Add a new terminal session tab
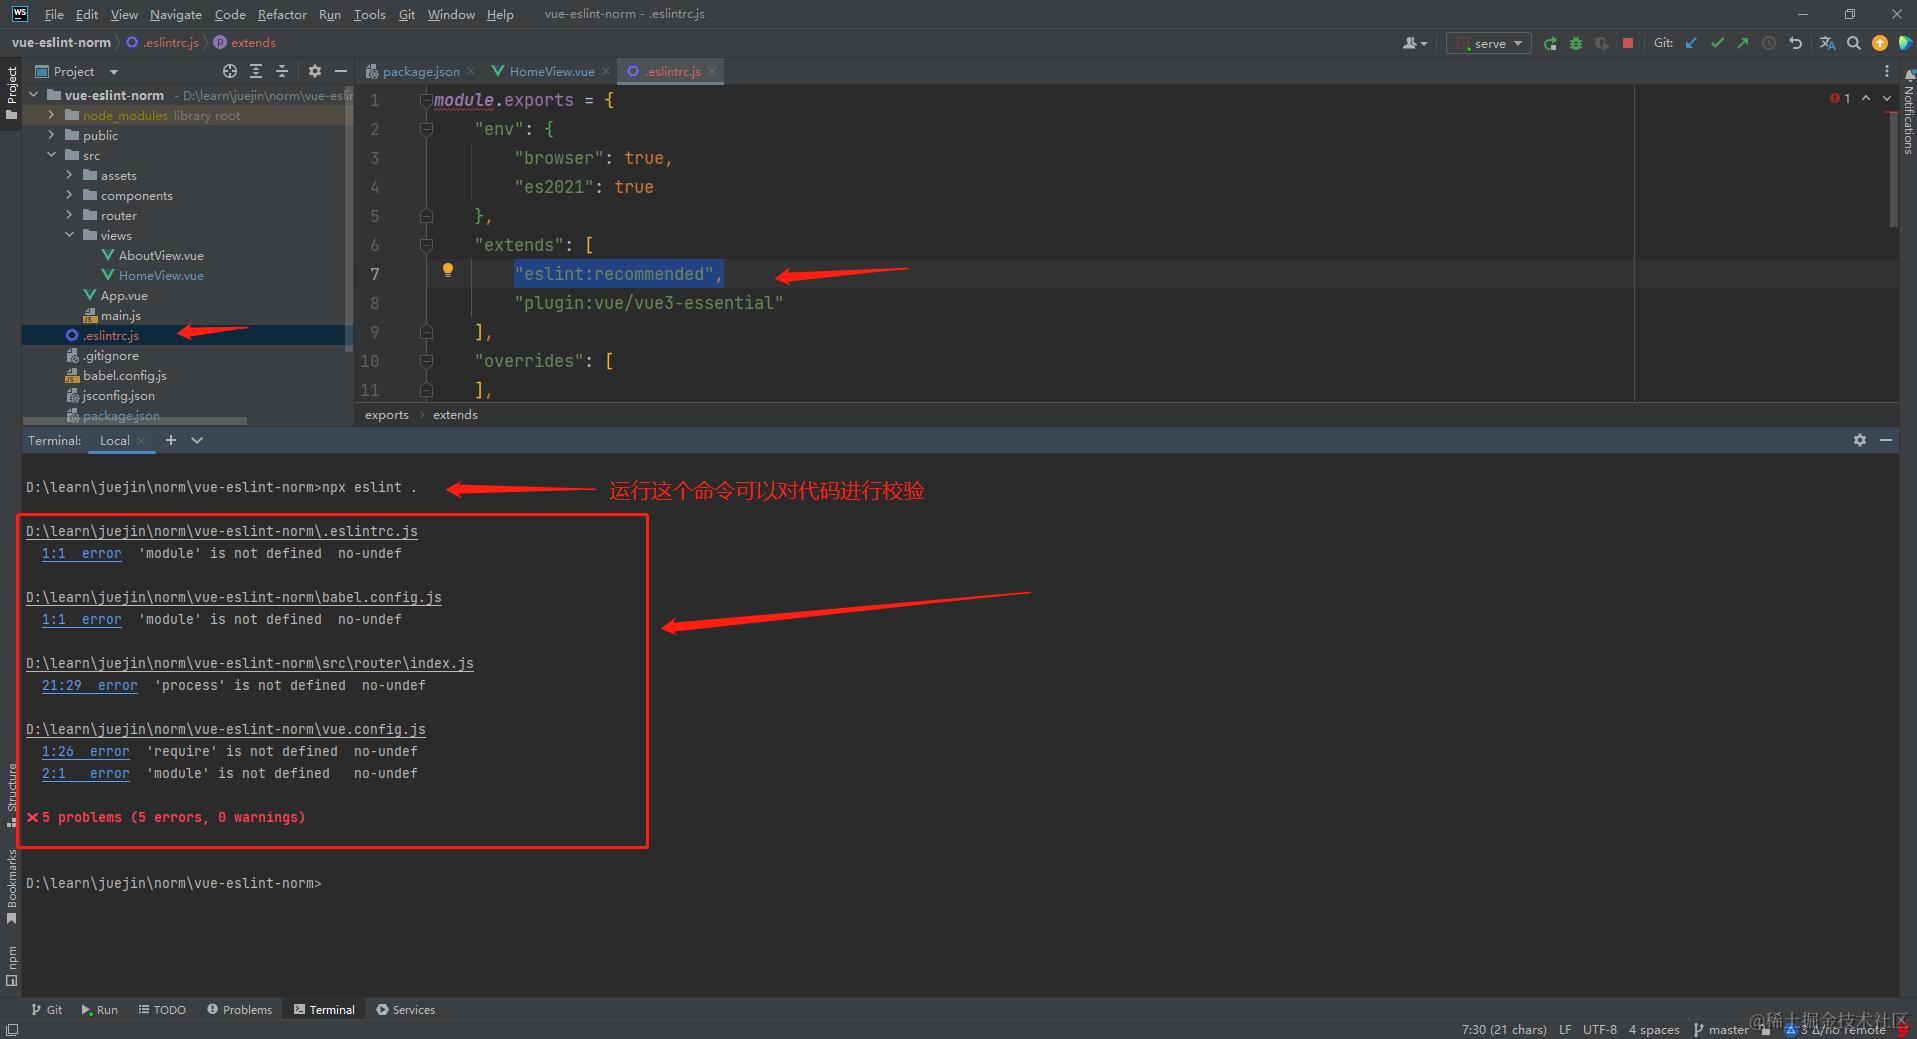Screen dimensions: 1917x1039 point(171,440)
